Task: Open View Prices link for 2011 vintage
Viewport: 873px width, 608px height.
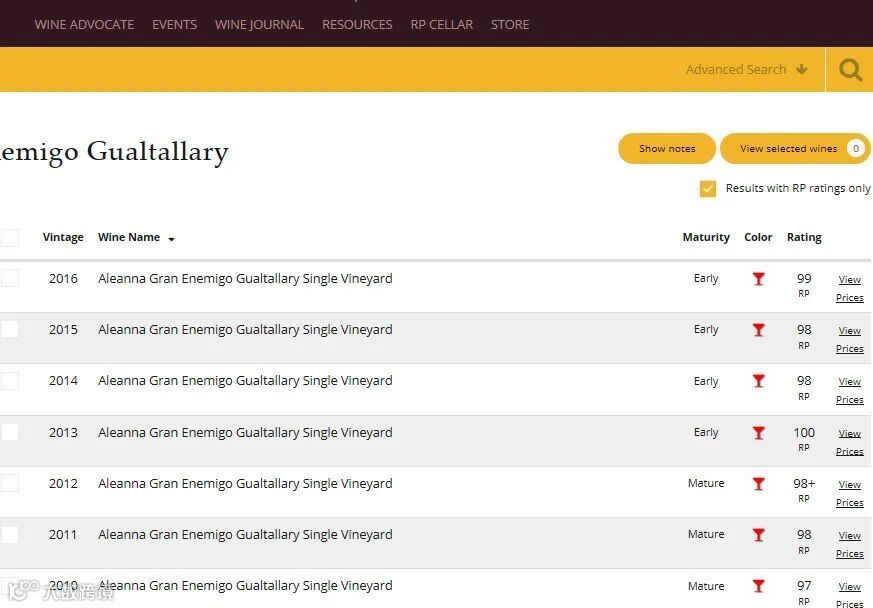Action: [850, 545]
